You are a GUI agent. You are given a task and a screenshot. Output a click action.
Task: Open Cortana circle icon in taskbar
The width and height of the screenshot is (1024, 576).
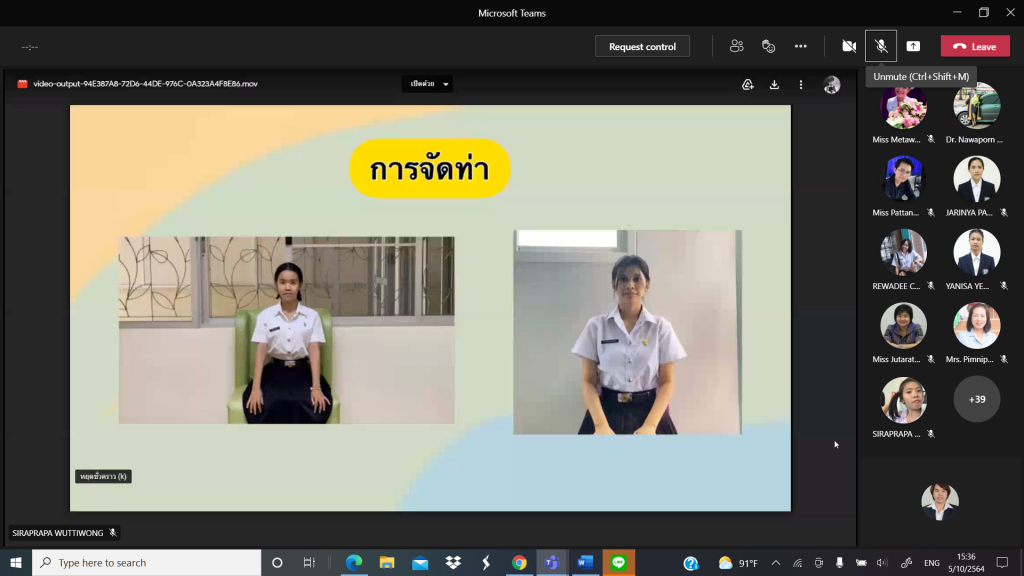[277, 562]
